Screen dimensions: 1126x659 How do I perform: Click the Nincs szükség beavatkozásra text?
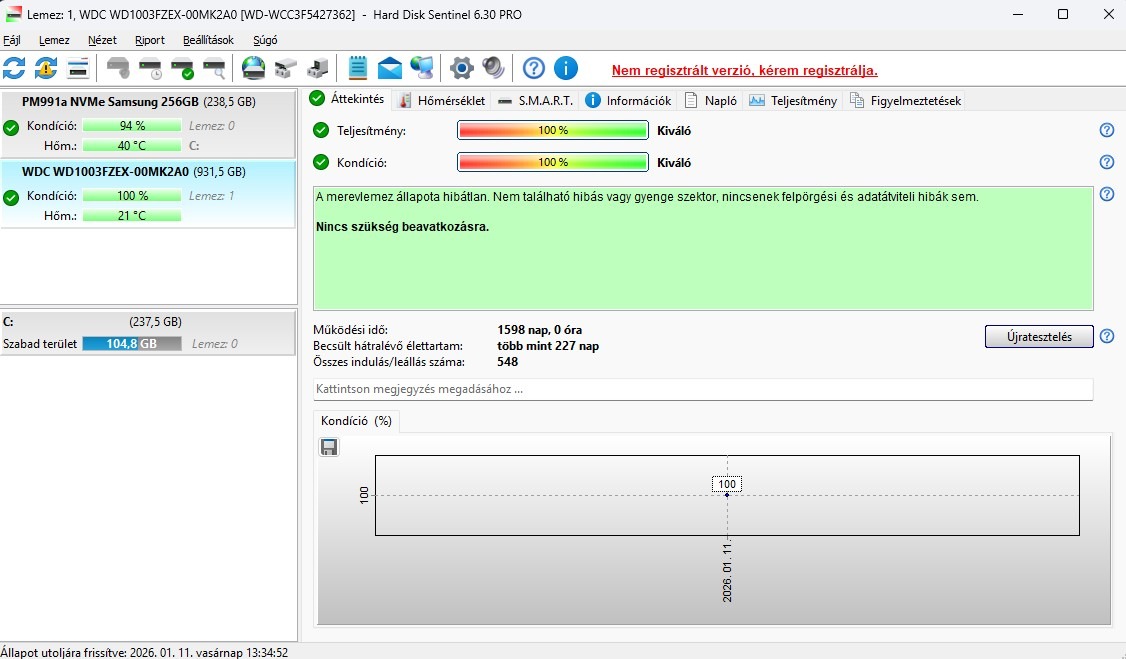pyautogui.click(x=402, y=227)
